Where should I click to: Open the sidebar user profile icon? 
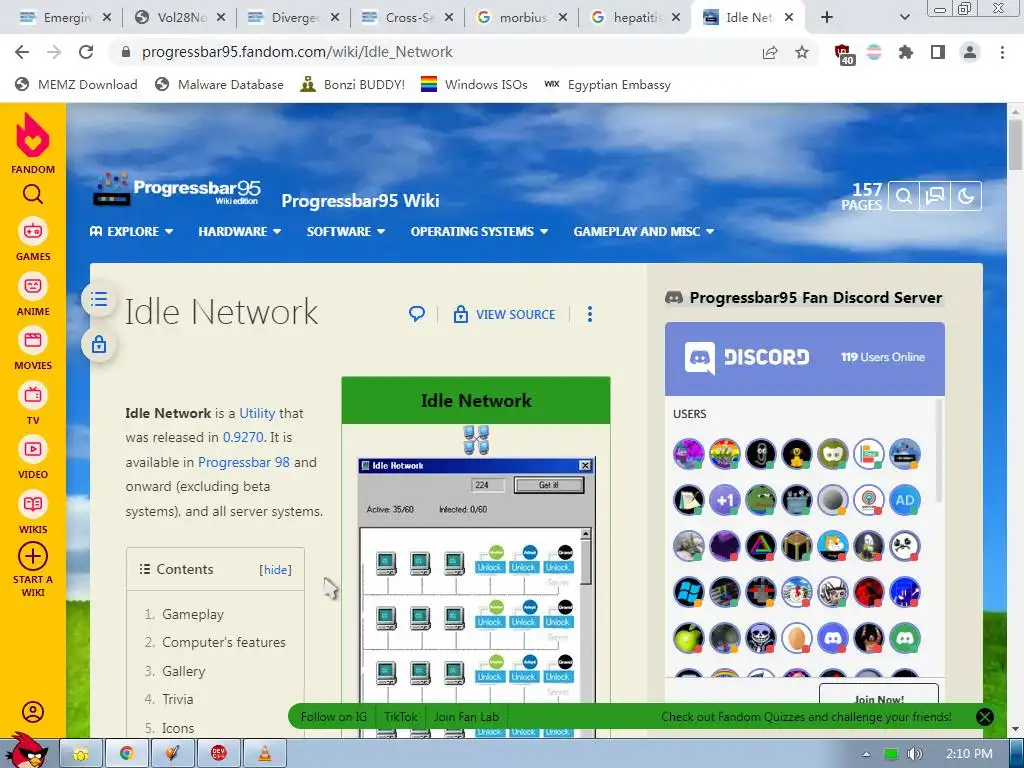coord(33,712)
